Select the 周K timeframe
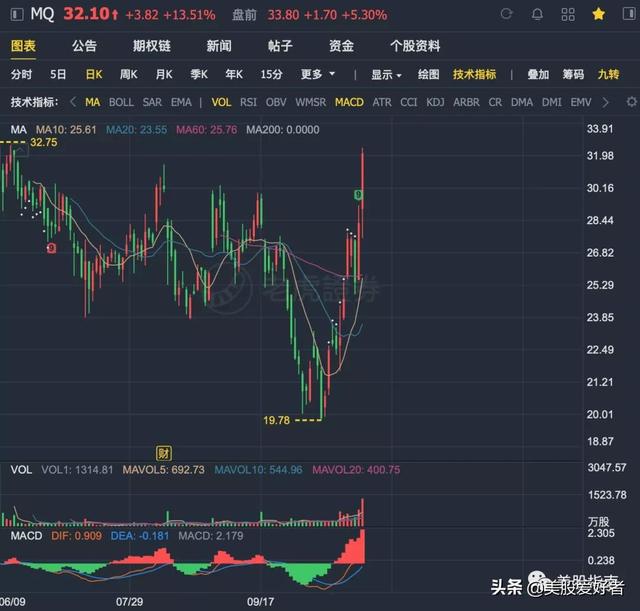Viewport: 640px width, 611px height. coord(129,74)
